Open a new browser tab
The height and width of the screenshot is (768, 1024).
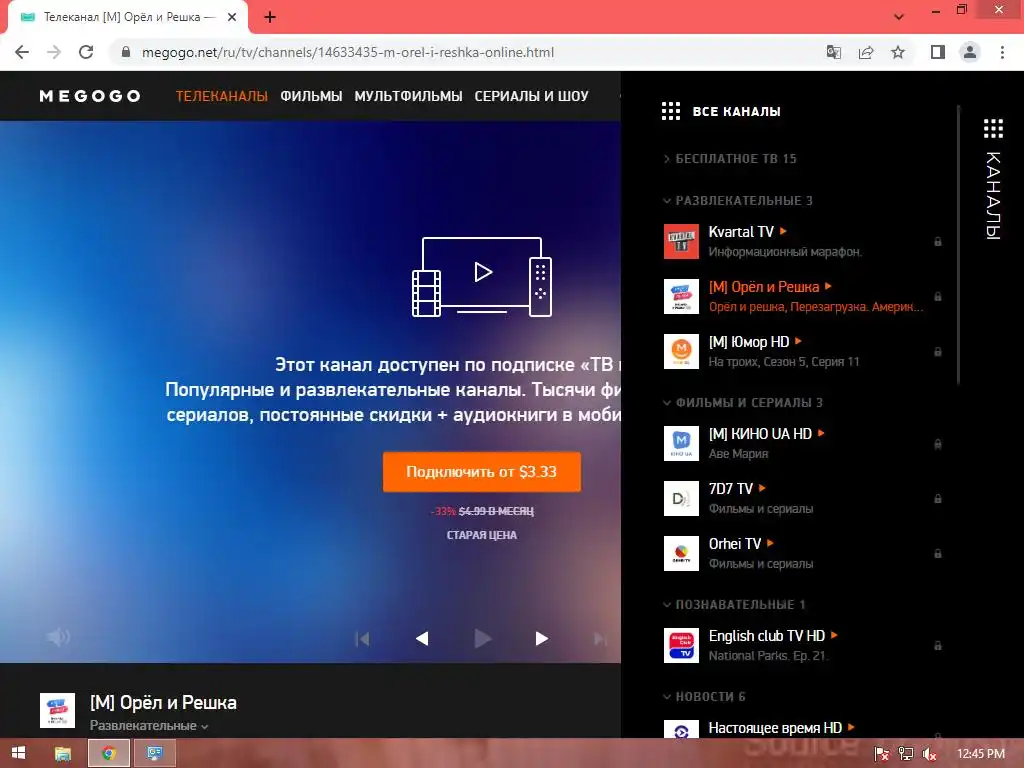(270, 18)
